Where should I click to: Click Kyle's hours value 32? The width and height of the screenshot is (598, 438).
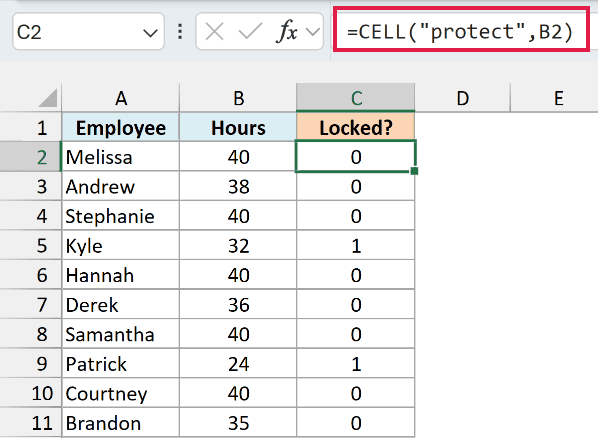[x=238, y=245]
